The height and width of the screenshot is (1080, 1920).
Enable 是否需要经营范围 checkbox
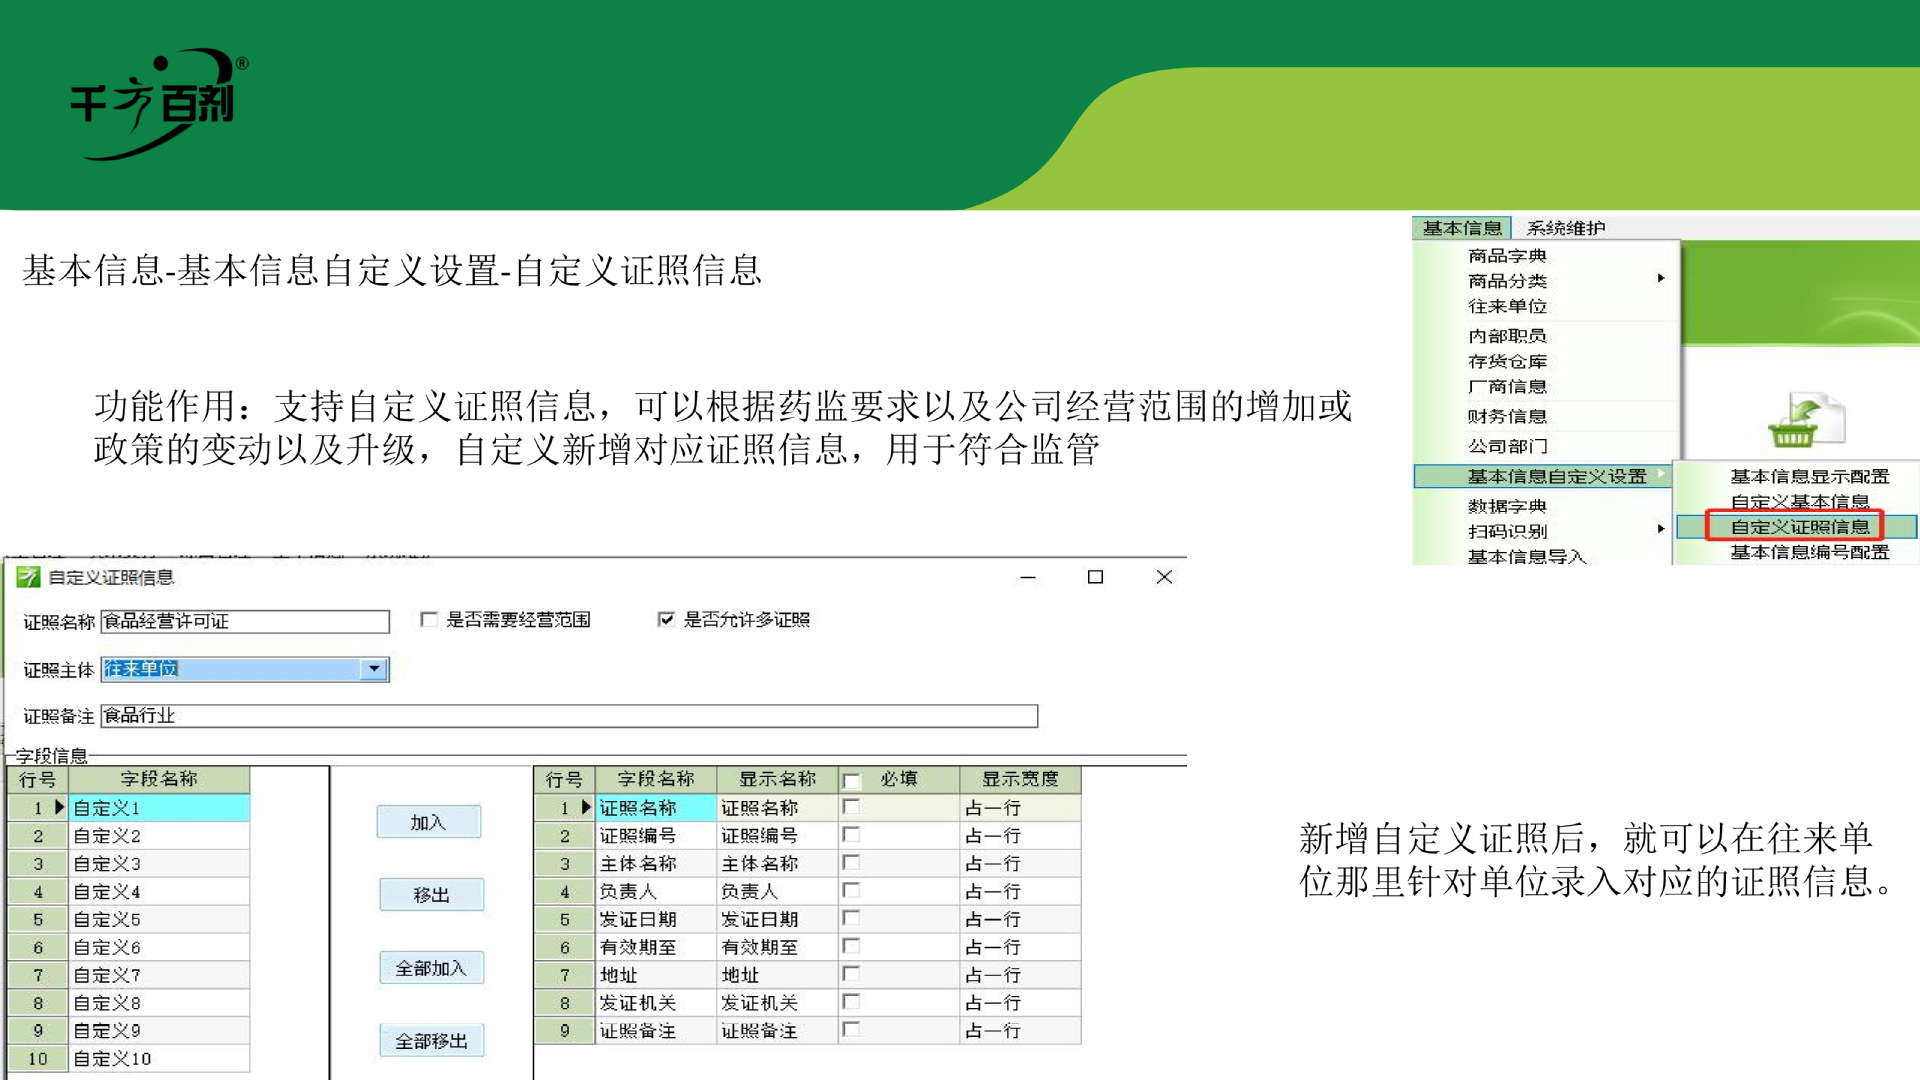pyautogui.click(x=429, y=620)
